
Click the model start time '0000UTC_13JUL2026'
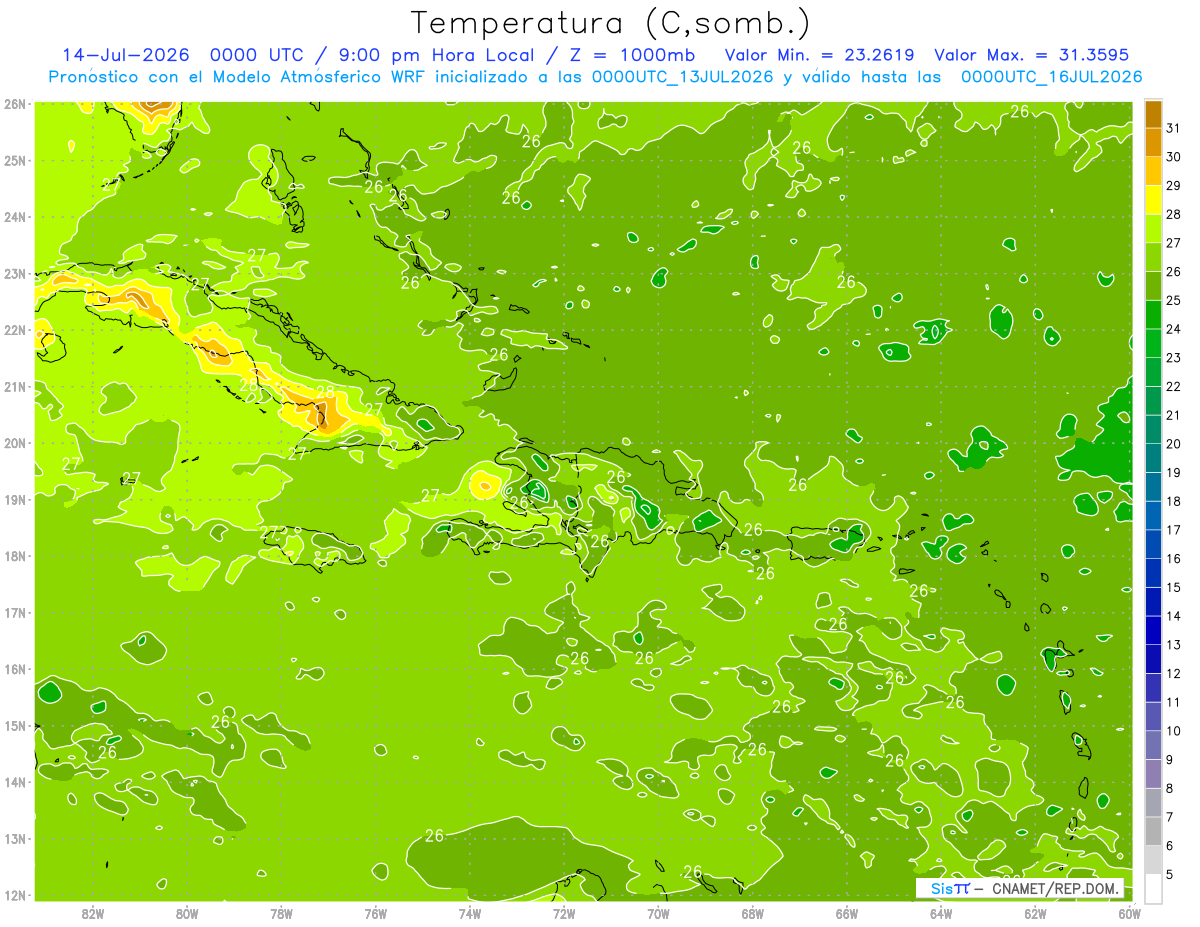point(683,77)
